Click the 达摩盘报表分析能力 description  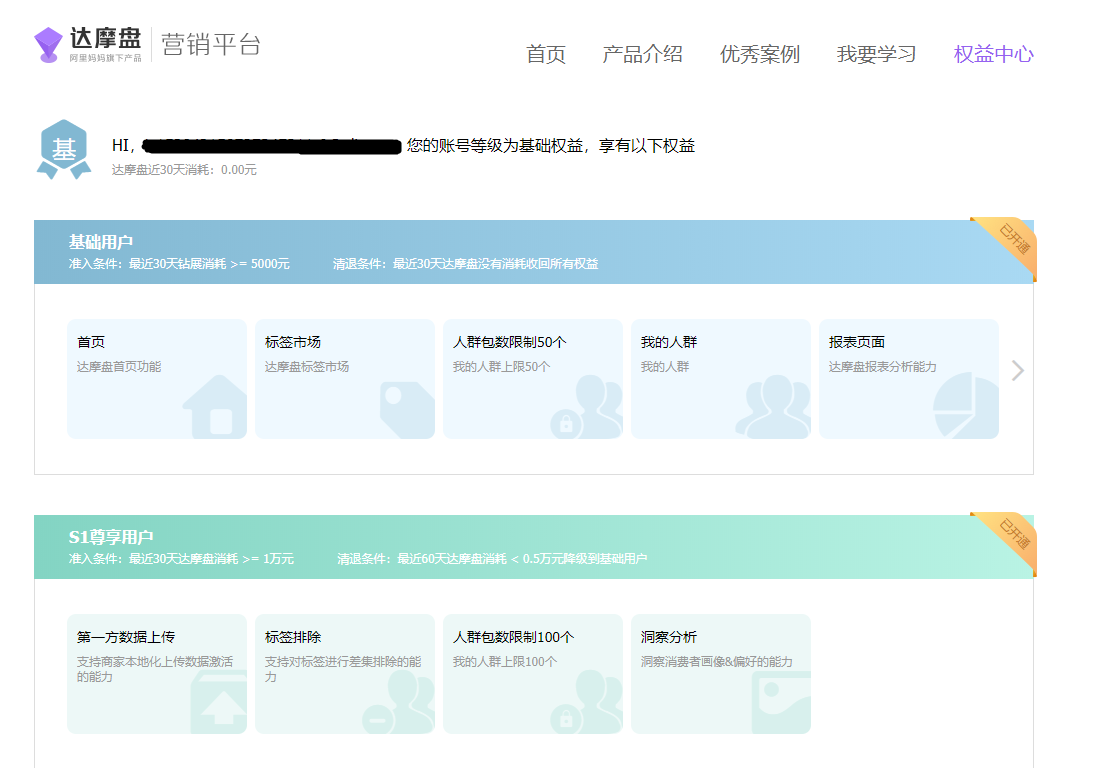(x=882, y=366)
